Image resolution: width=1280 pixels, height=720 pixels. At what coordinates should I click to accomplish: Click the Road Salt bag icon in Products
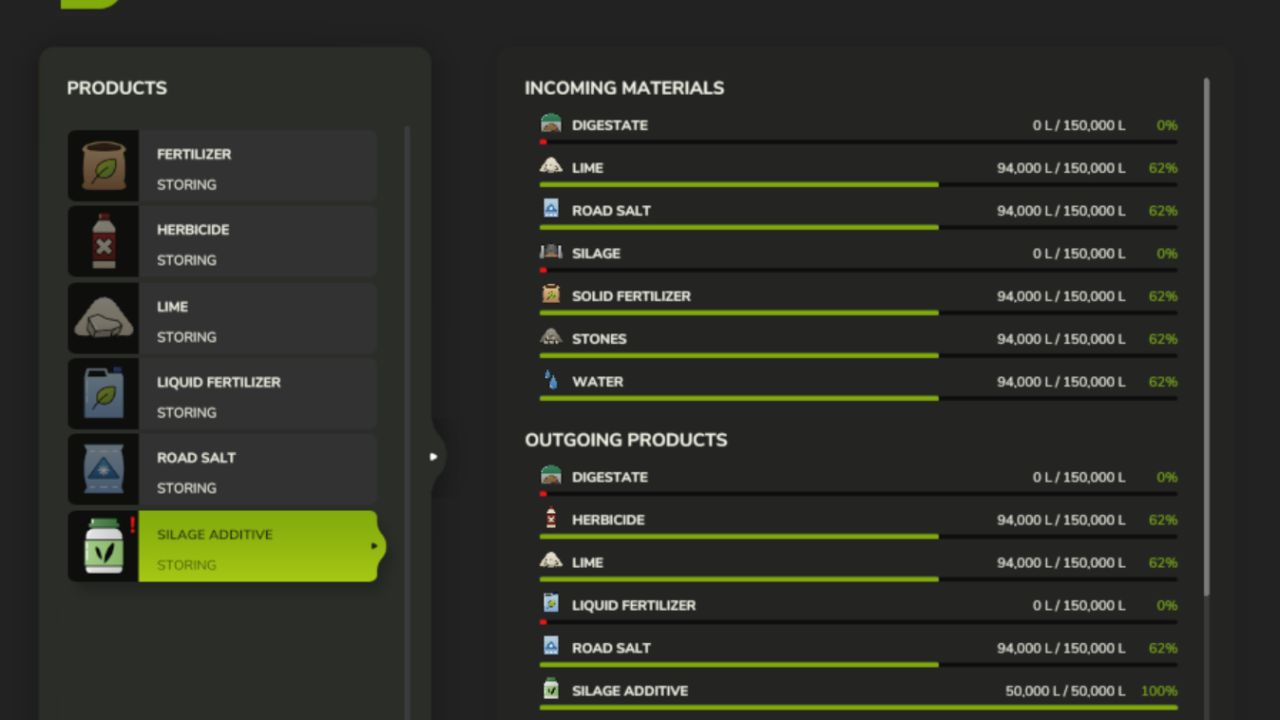tap(104, 470)
